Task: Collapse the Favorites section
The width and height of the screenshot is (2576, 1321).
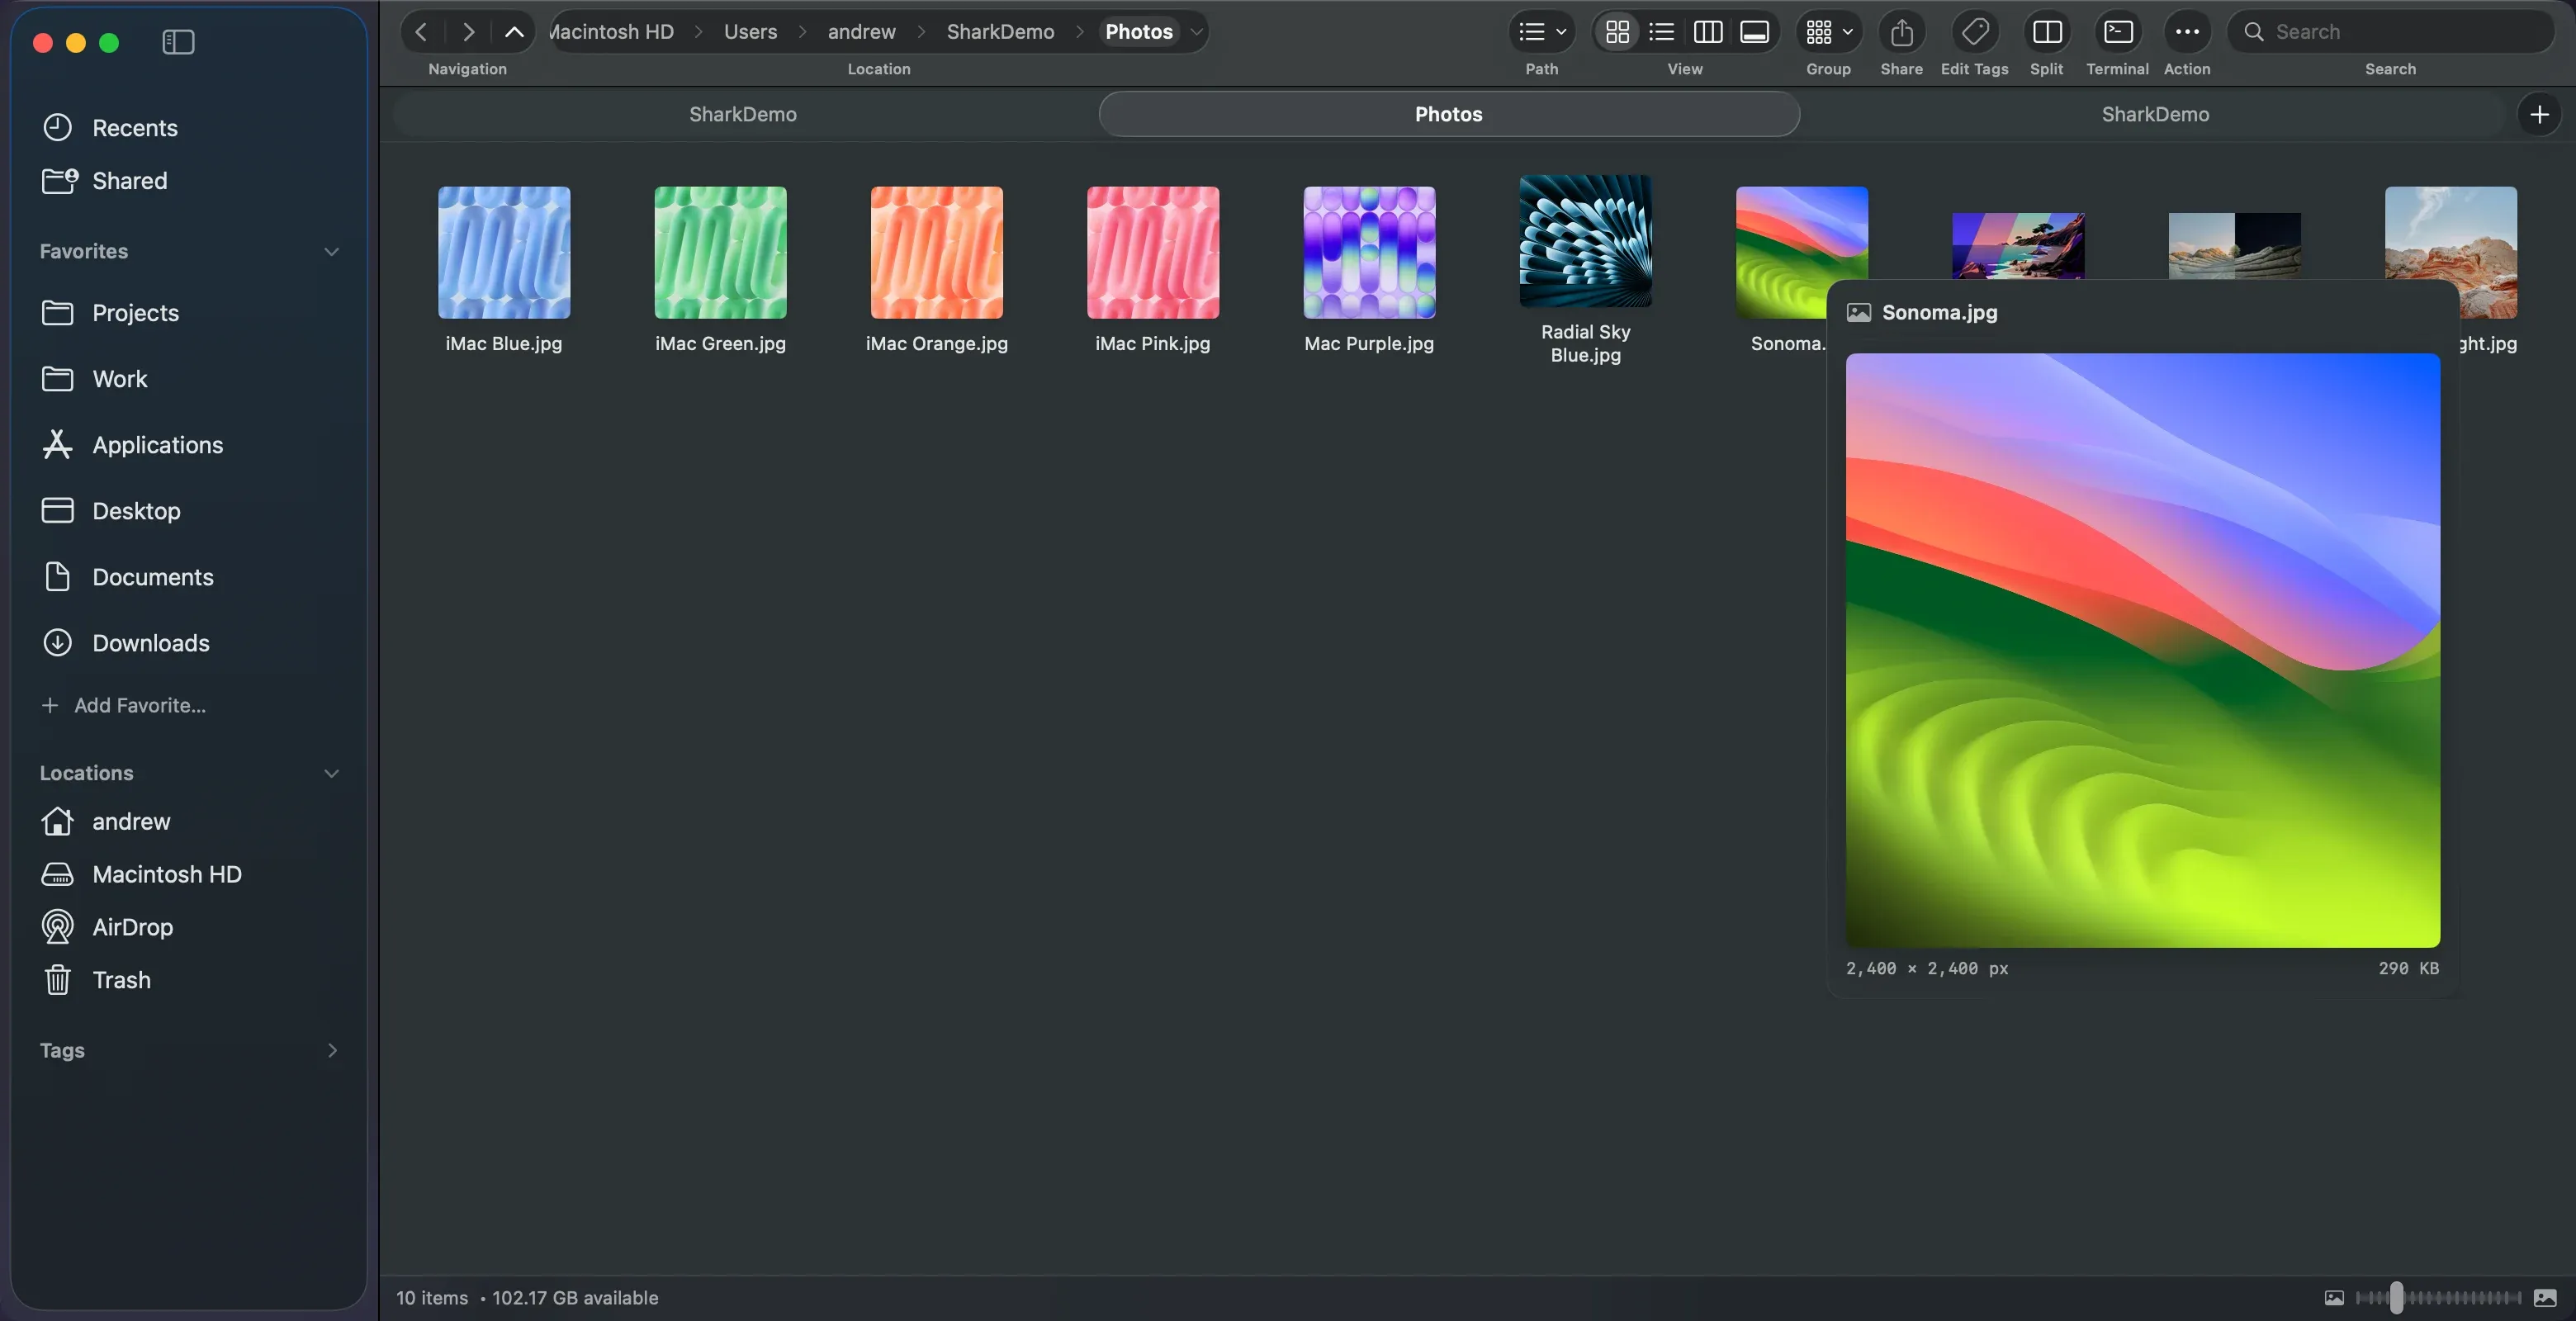Action: 332,252
